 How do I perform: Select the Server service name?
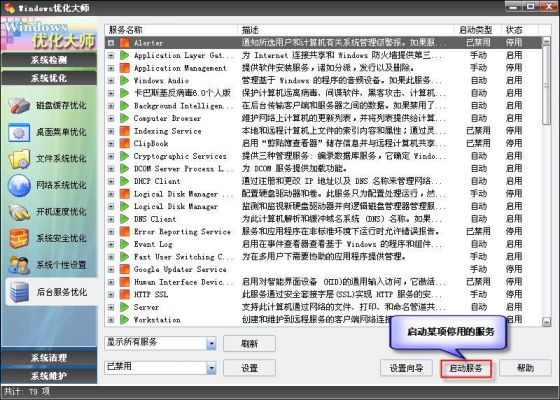point(146,307)
